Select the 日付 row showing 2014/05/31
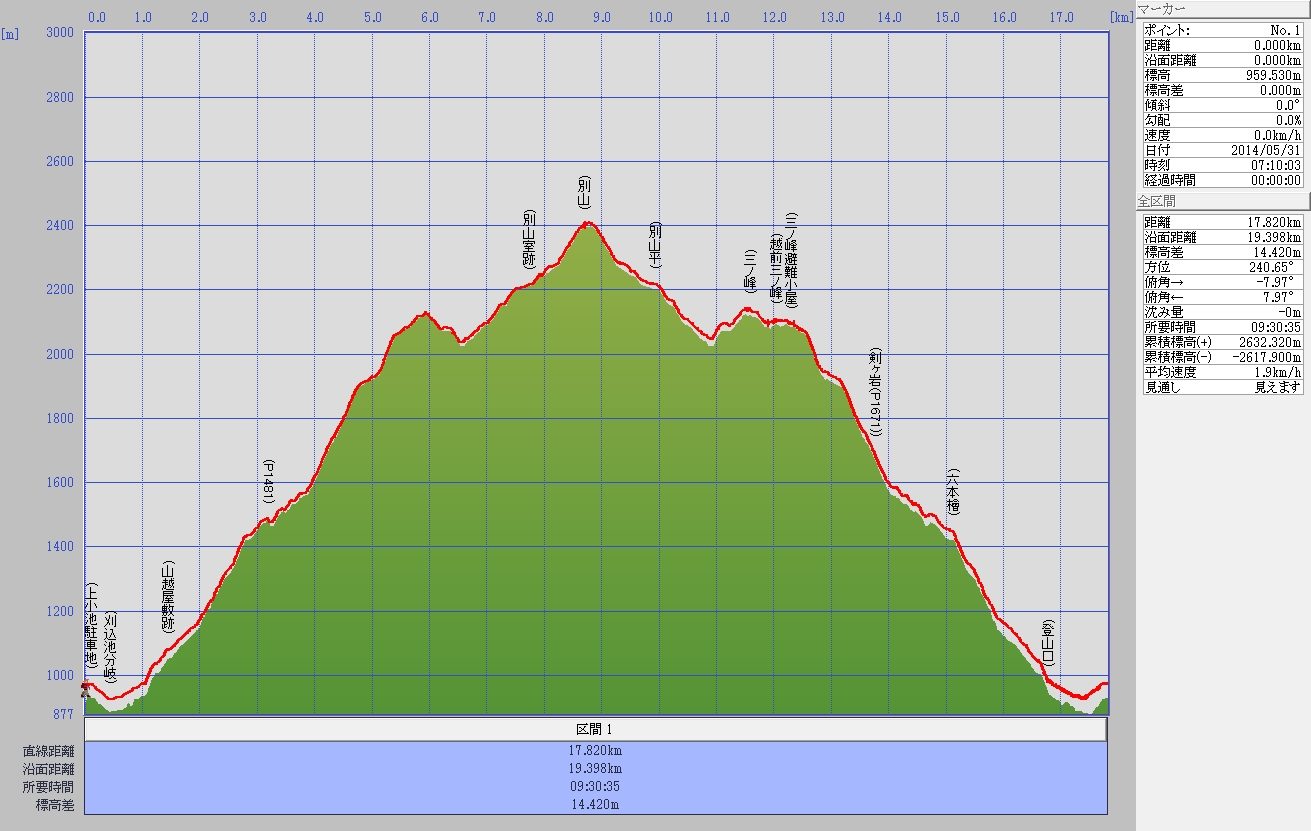The width and height of the screenshot is (1311, 831). point(1223,150)
